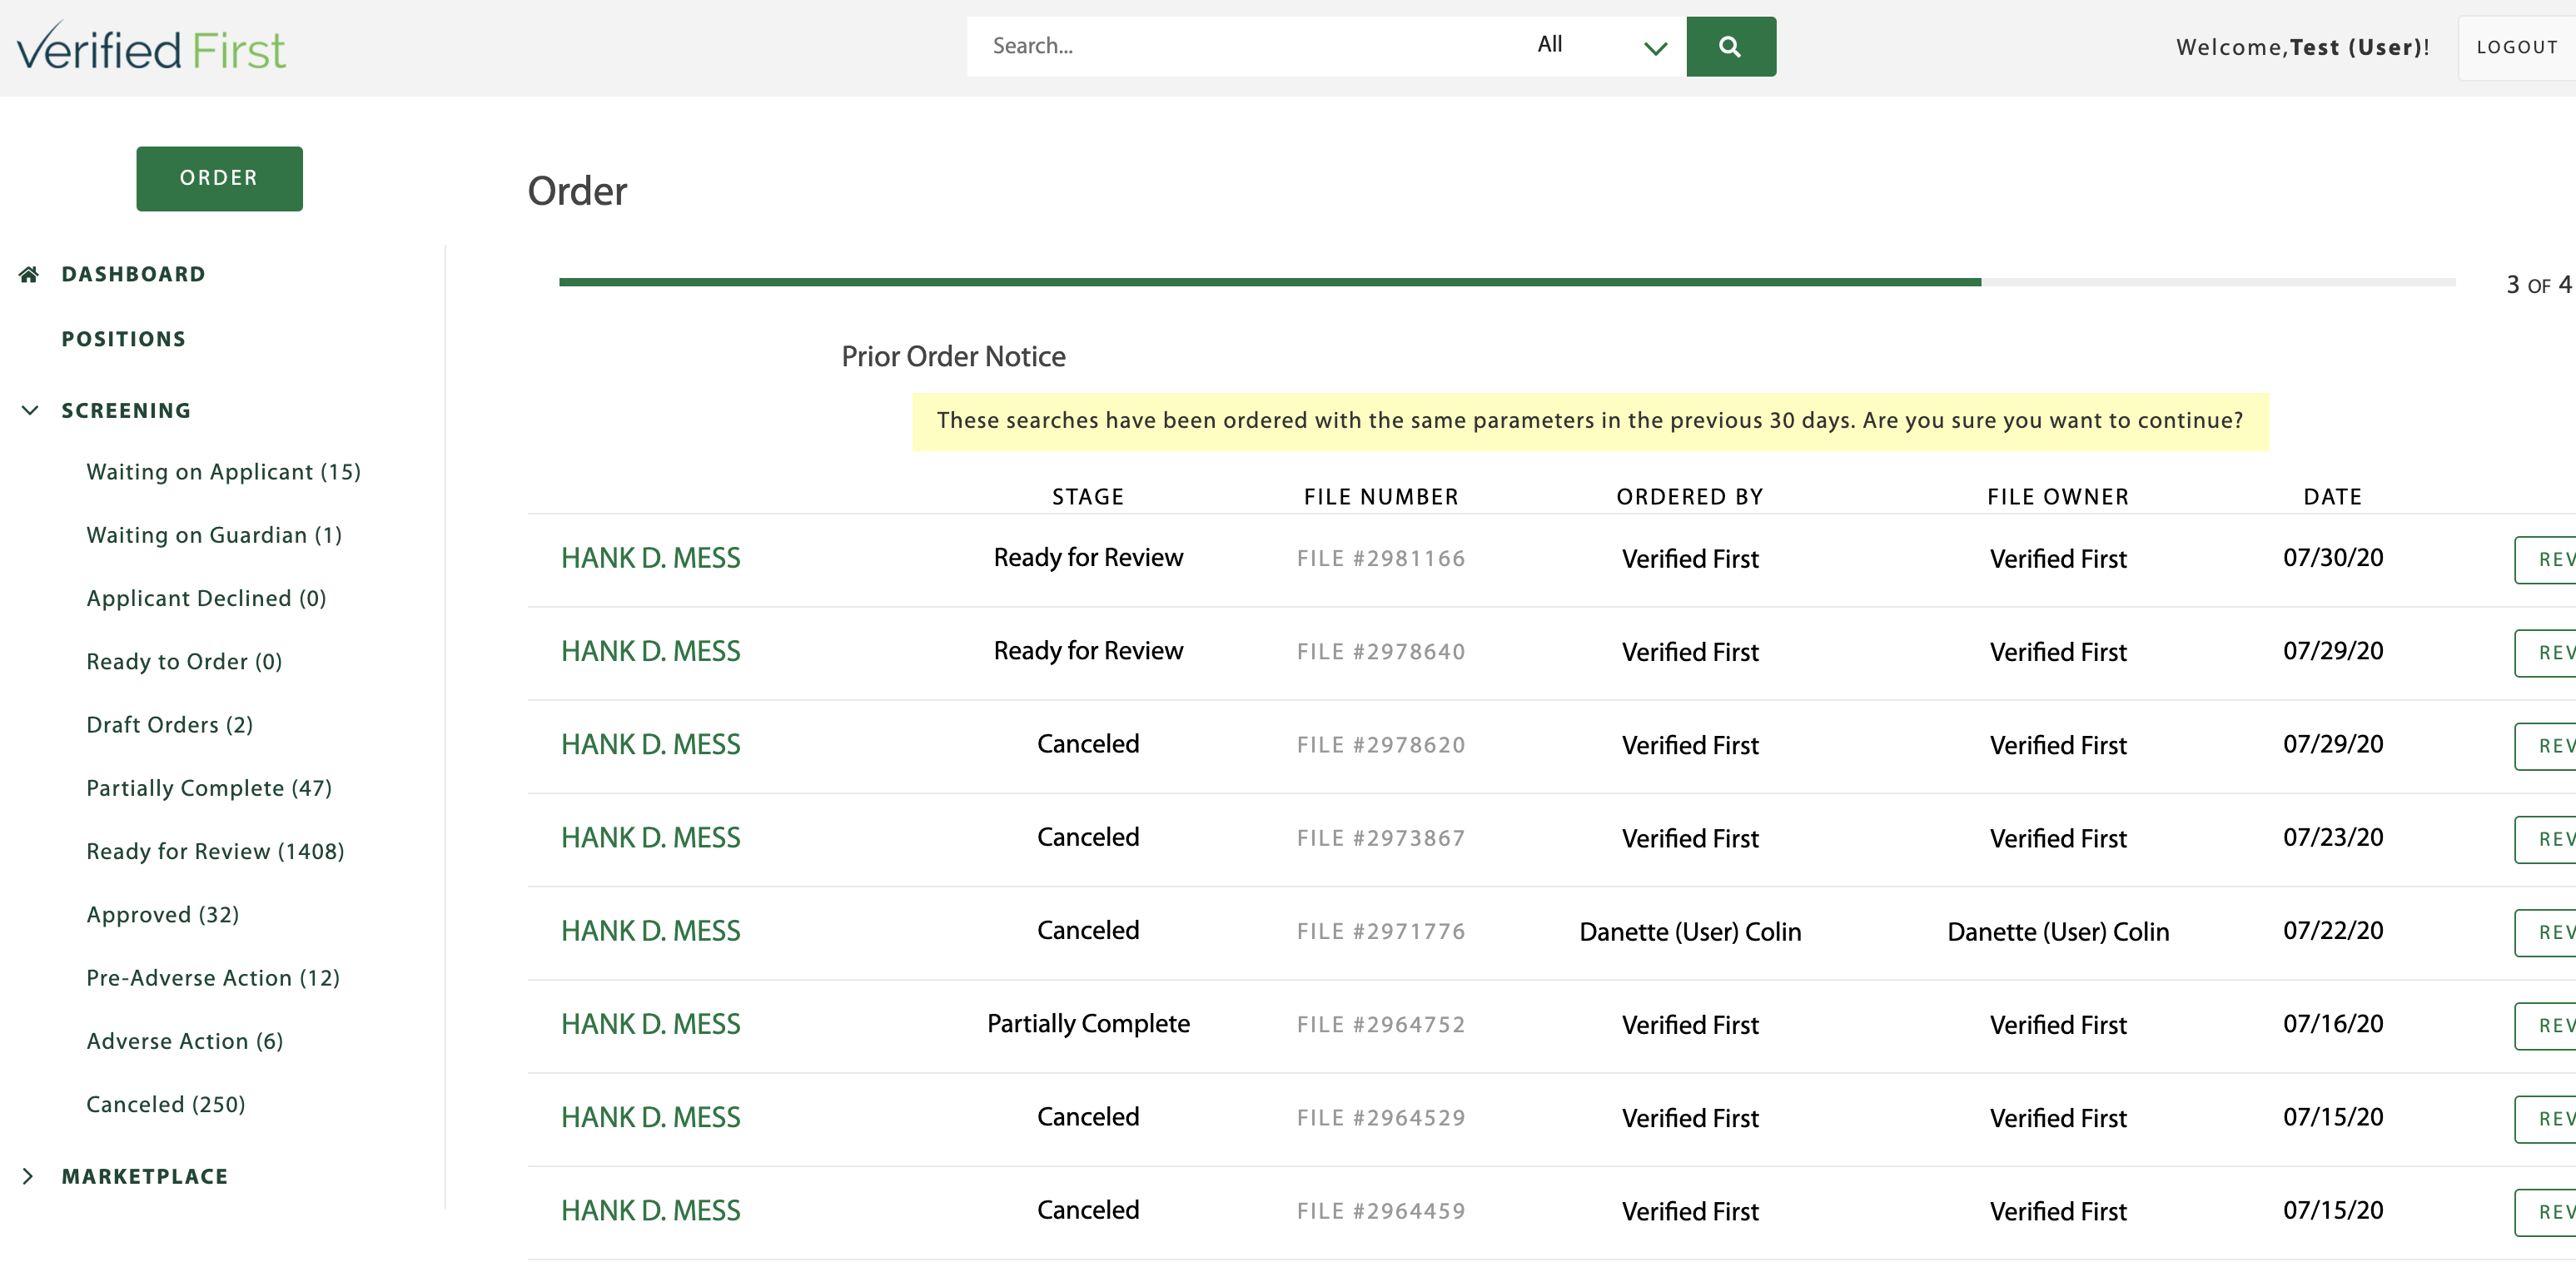
Task: Open the Positions menu item
Action: click(124, 339)
